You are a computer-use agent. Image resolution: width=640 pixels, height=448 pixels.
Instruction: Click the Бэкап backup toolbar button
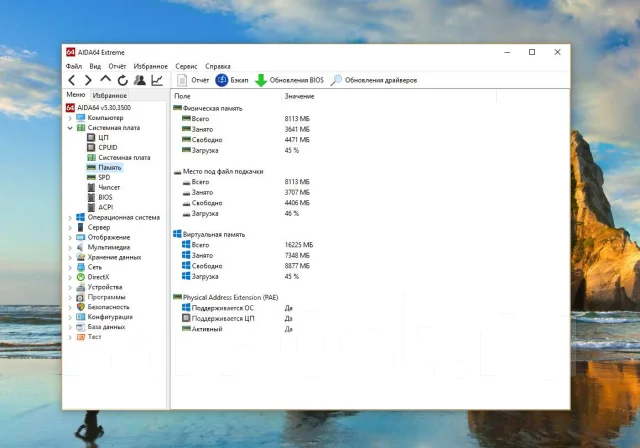point(231,80)
